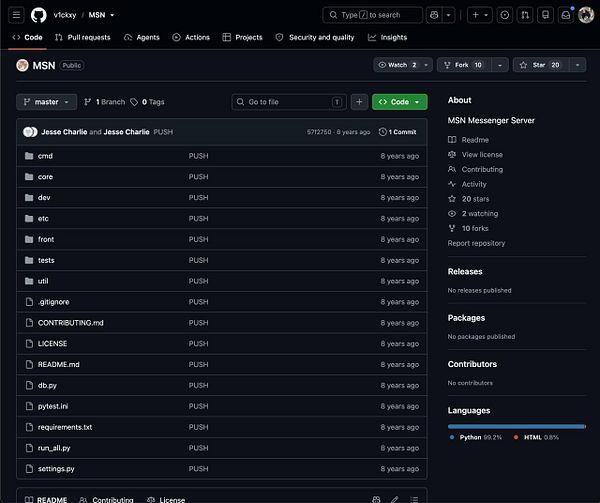Switch to the Agents tab
Image resolution: width=600 pixels, height=503 pixels.
coord(142,37)
